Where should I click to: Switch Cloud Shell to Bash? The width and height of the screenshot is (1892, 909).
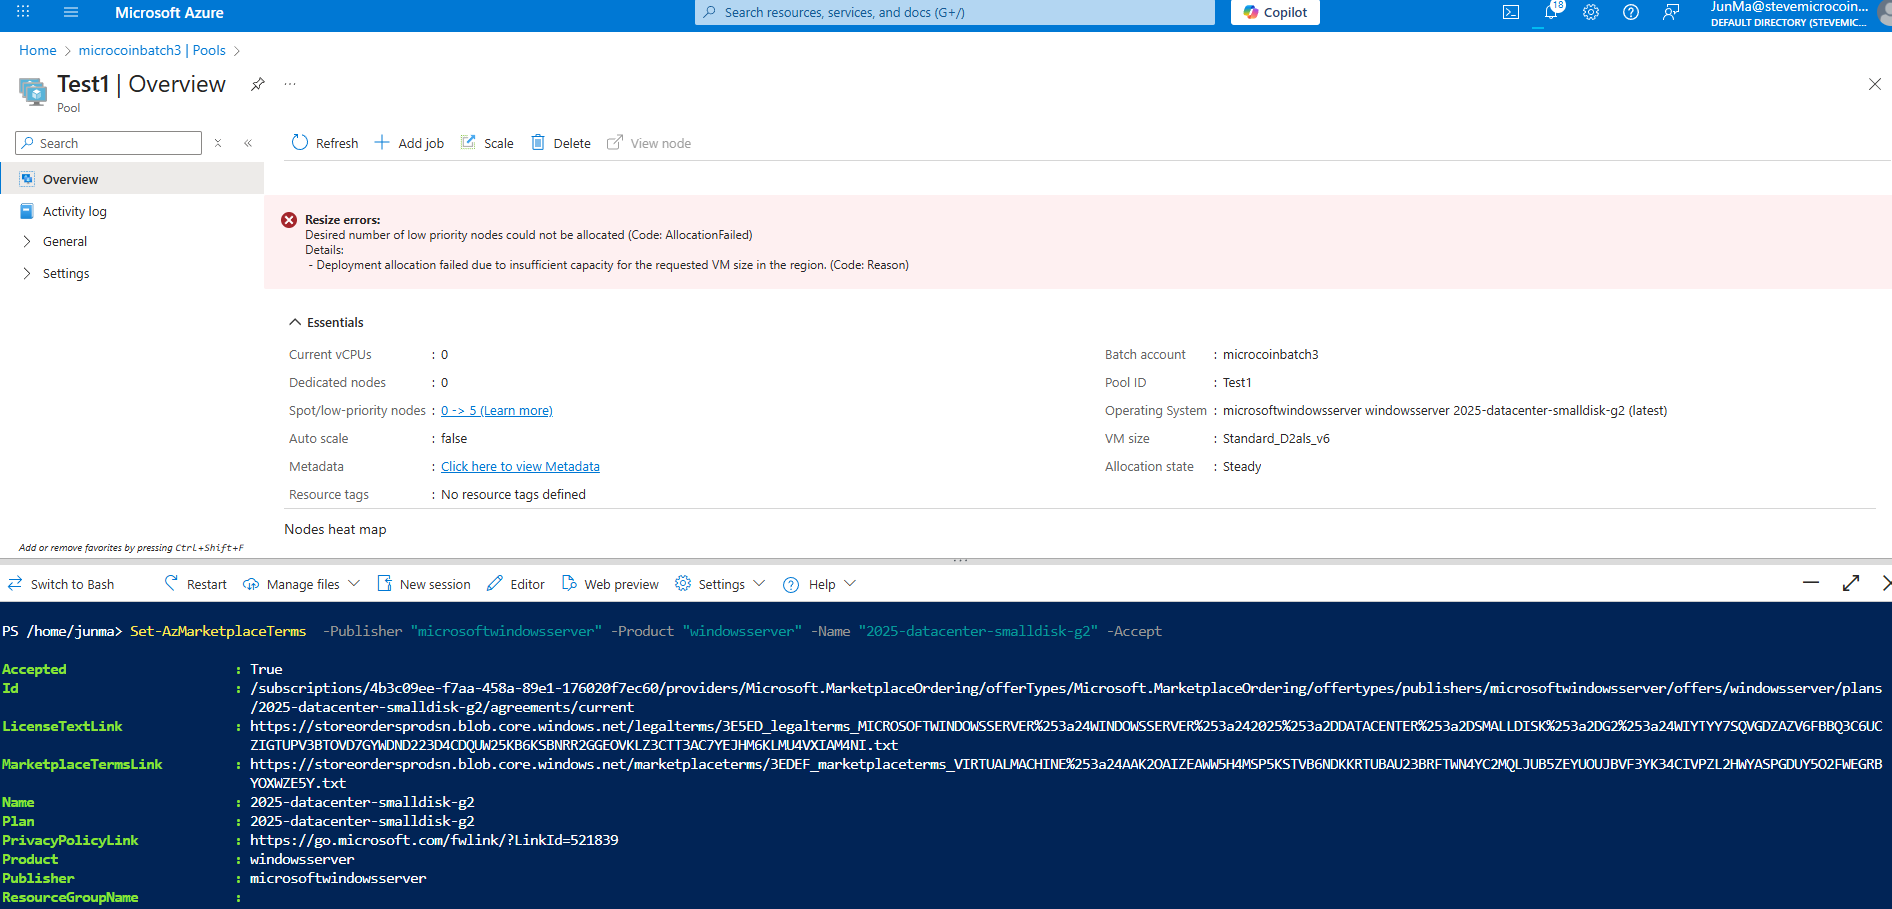[61, 584]
